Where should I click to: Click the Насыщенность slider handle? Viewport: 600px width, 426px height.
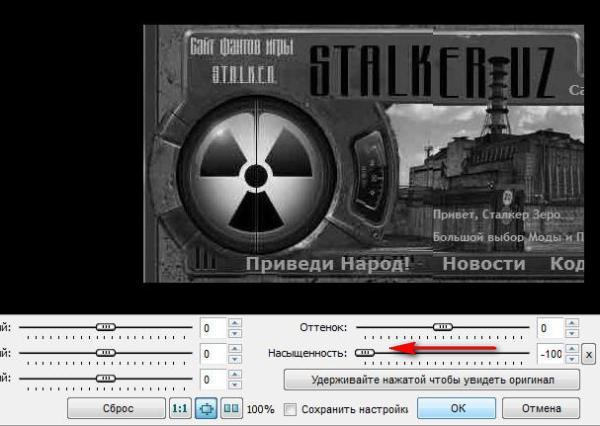(365, 353)
